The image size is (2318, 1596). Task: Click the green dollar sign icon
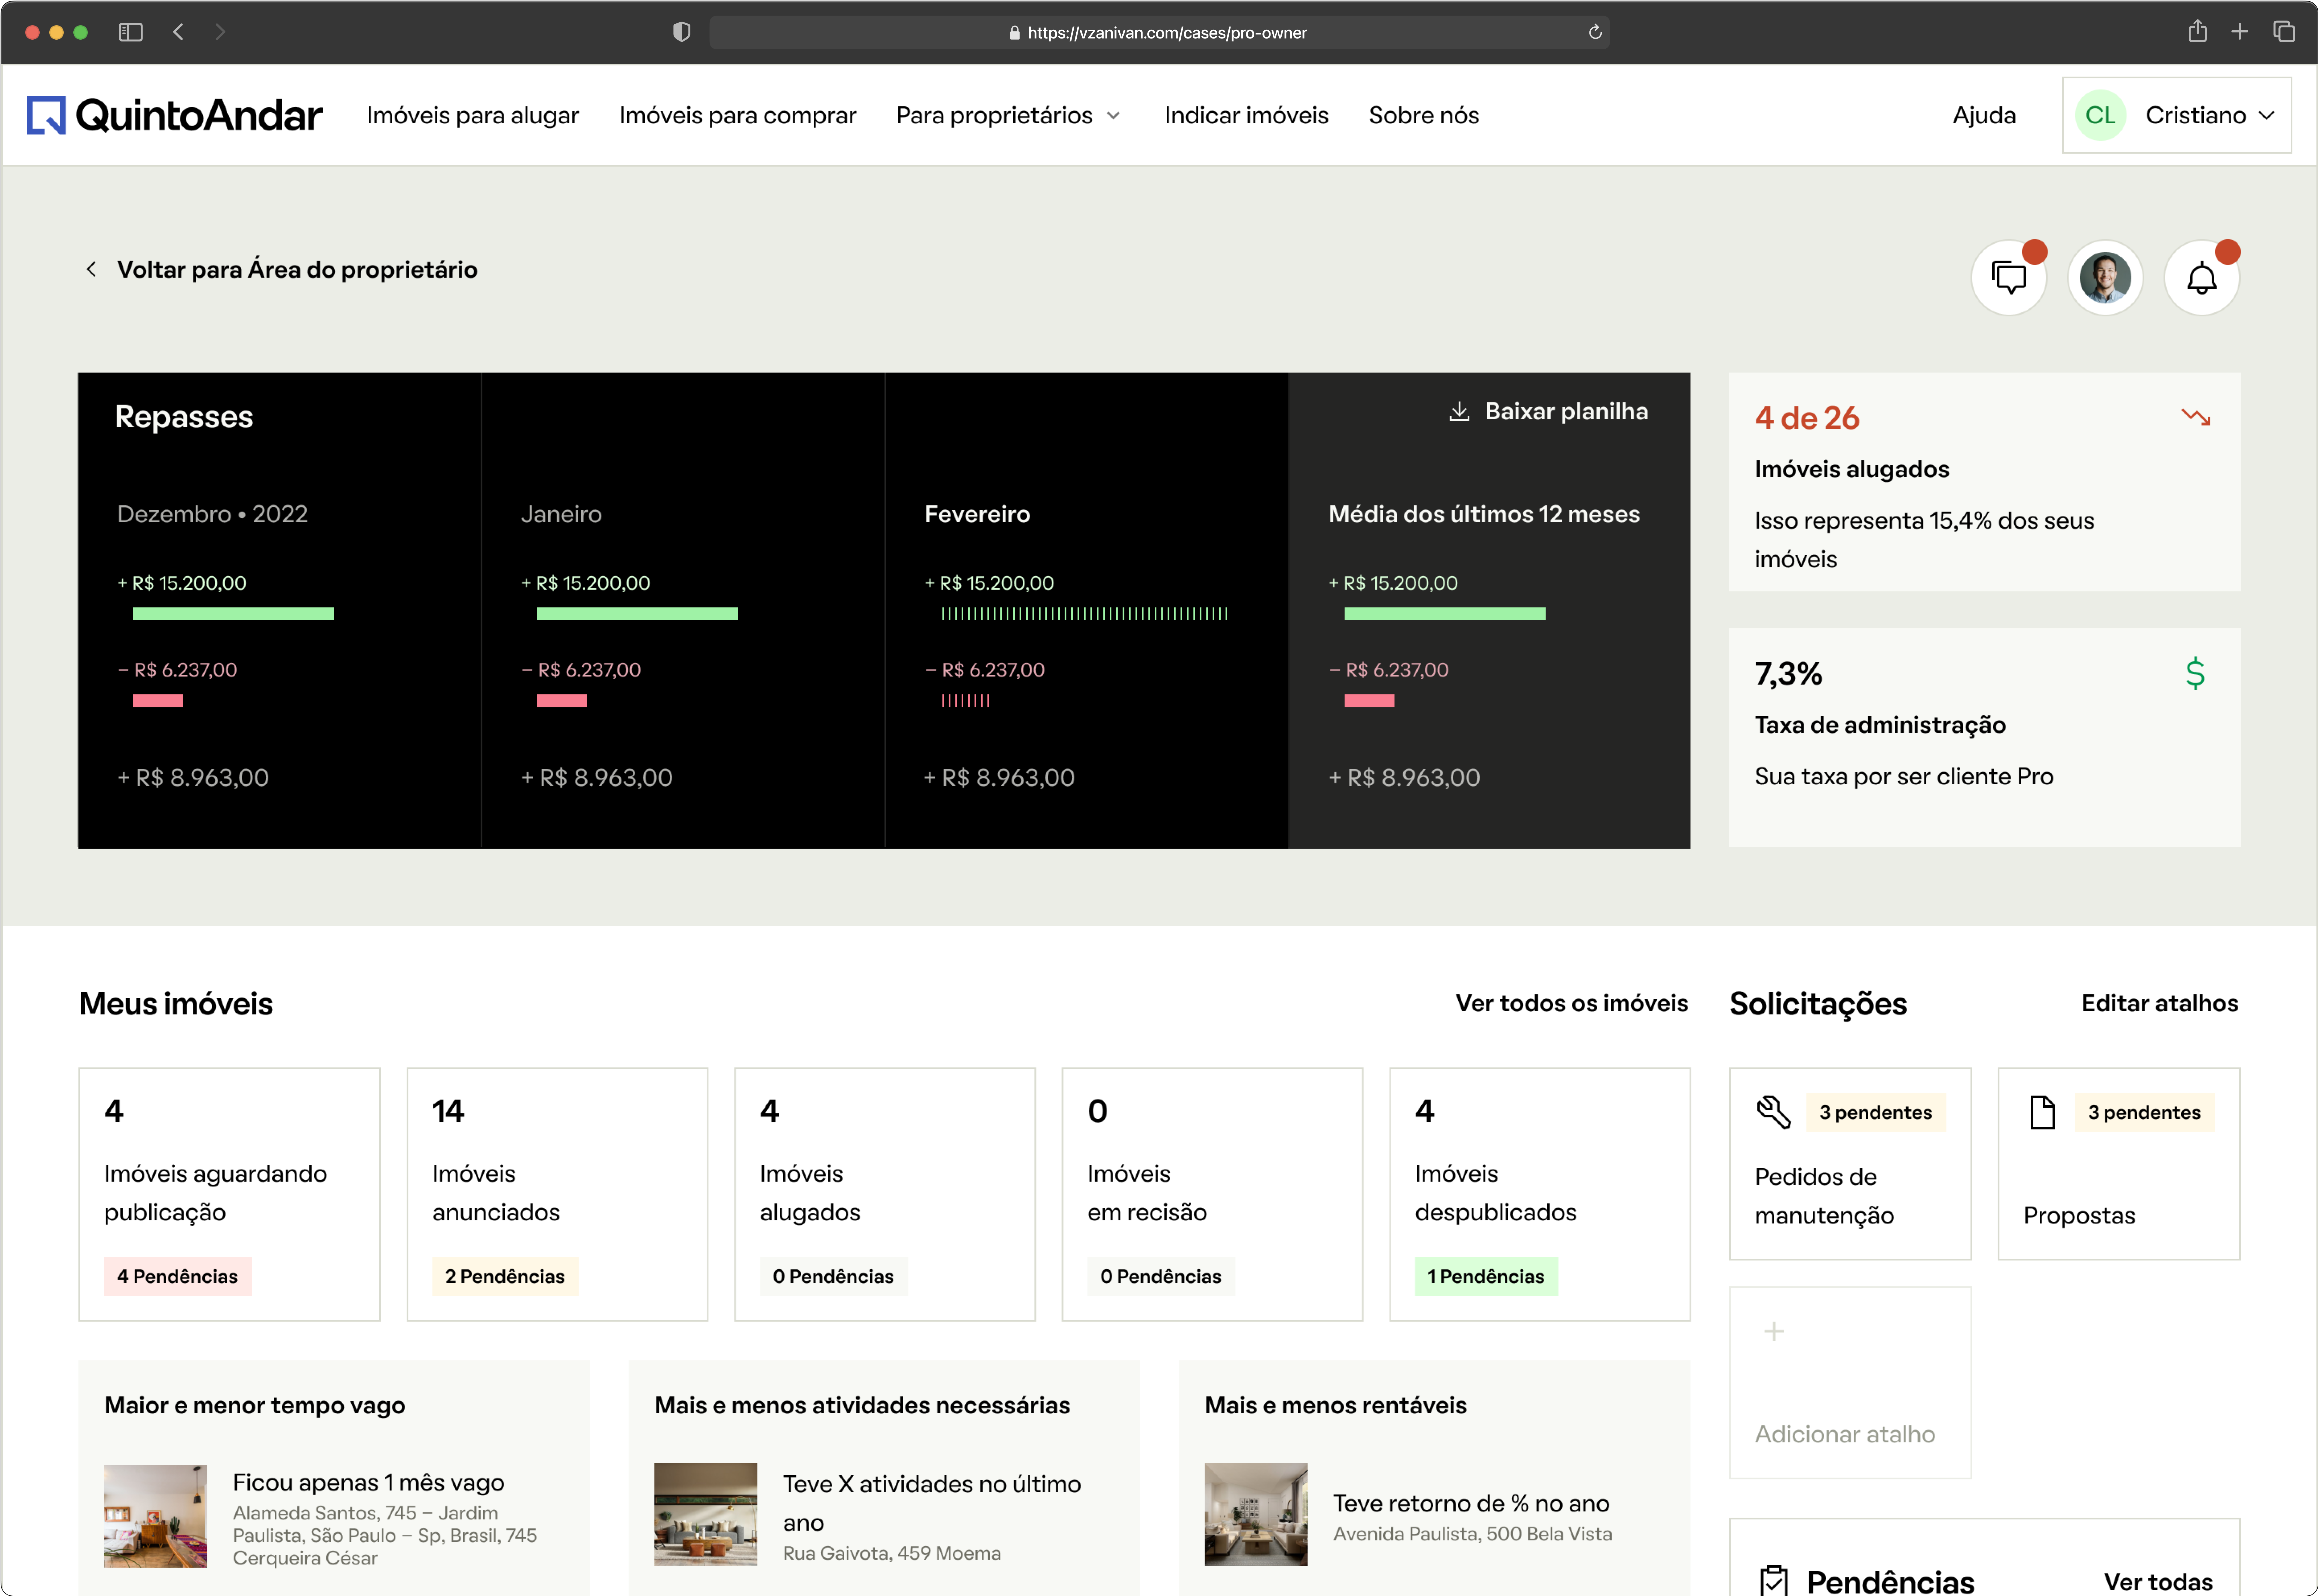[2195, 673]
